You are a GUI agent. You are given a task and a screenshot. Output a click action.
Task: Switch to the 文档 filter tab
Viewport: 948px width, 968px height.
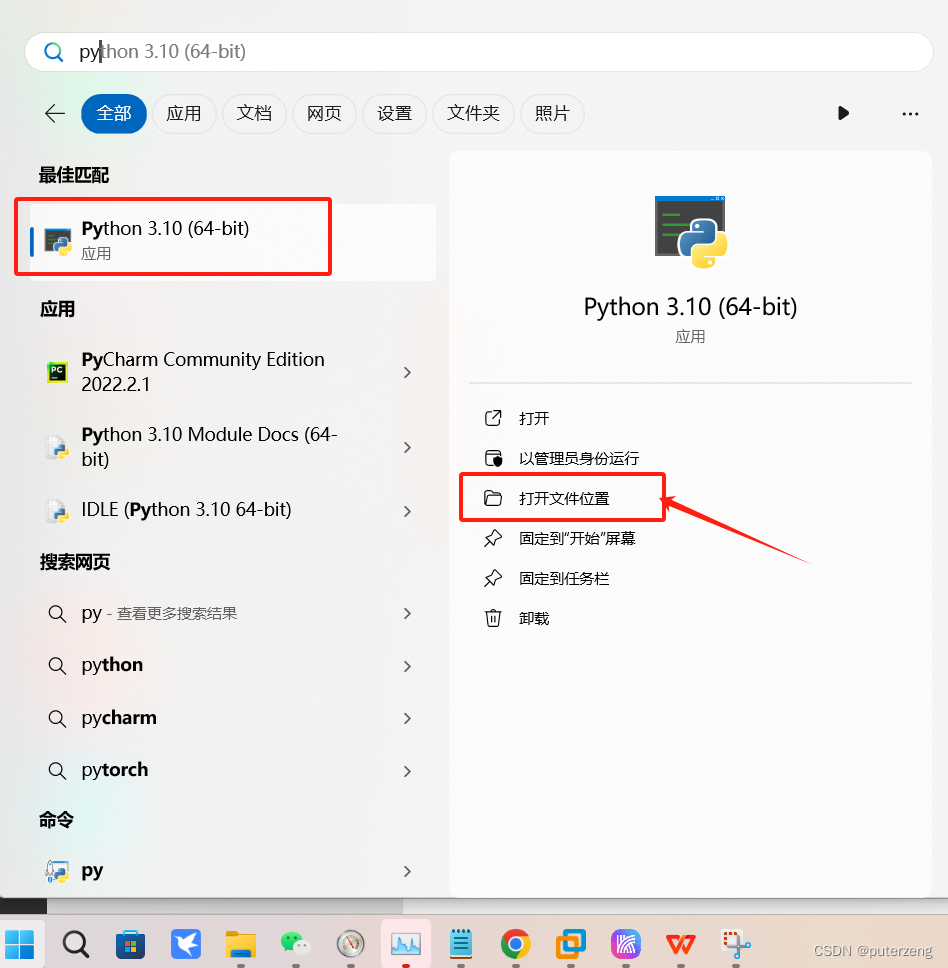point(254,114)
